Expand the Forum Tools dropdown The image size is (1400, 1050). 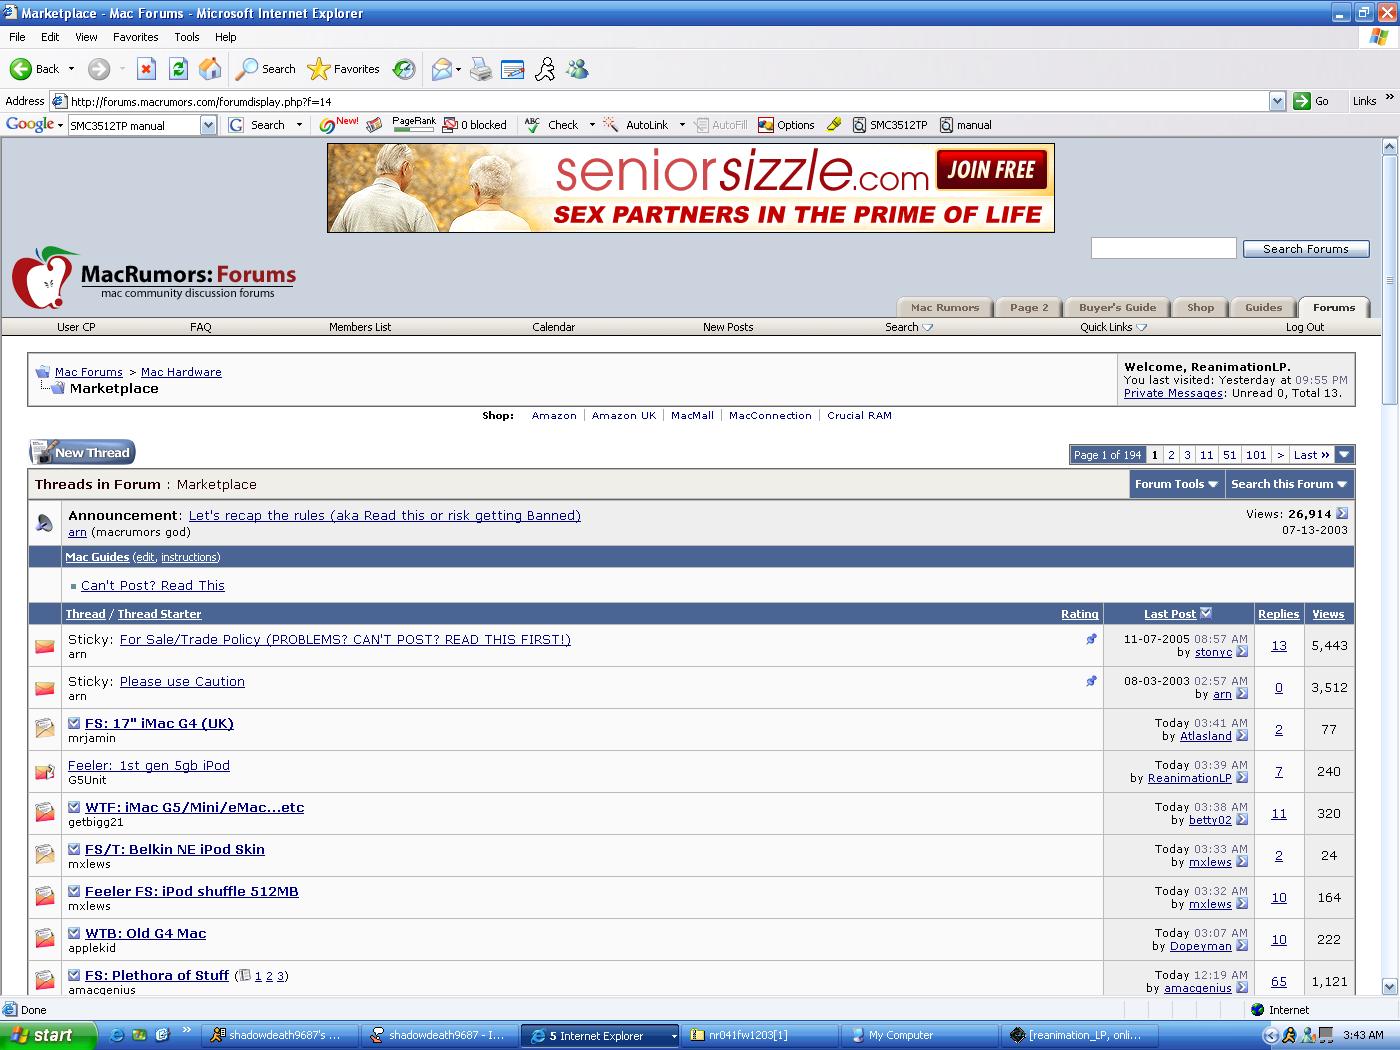(1176, 484)
